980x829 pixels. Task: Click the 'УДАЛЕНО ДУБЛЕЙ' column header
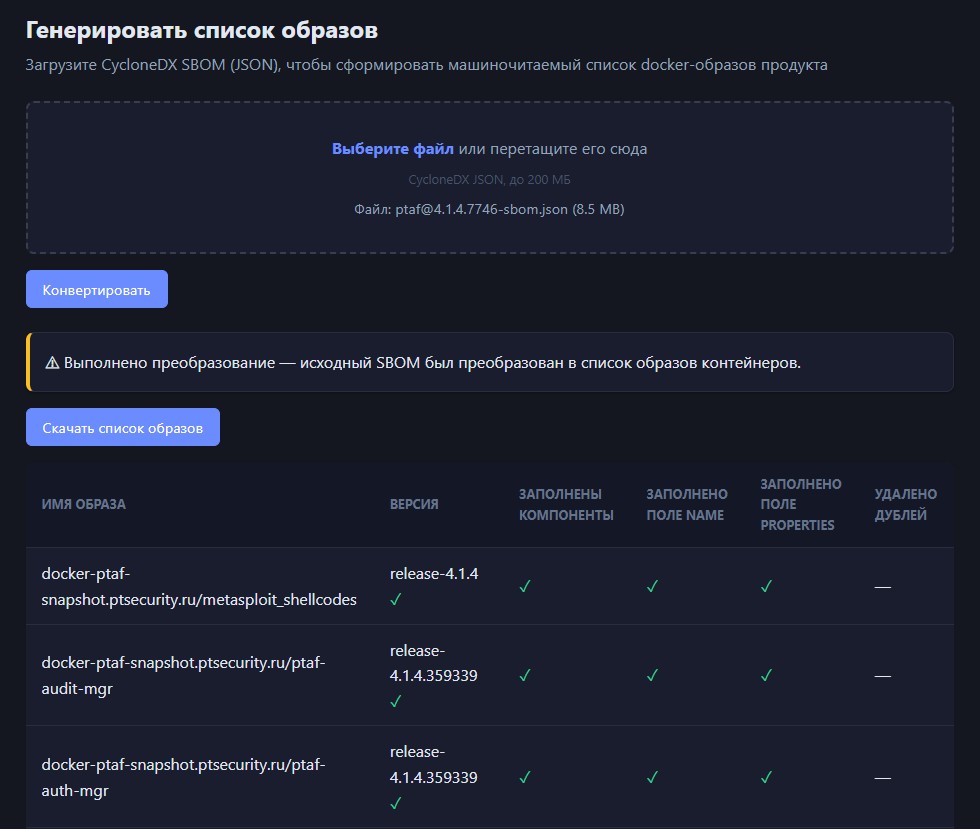906,505
